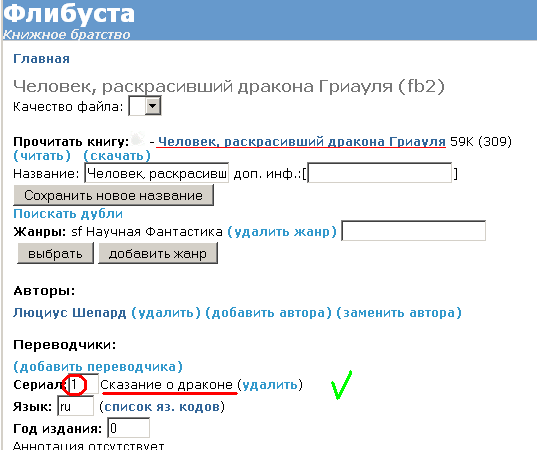Click добавить жанр button
537x450 pixels.
pos(158,253)
